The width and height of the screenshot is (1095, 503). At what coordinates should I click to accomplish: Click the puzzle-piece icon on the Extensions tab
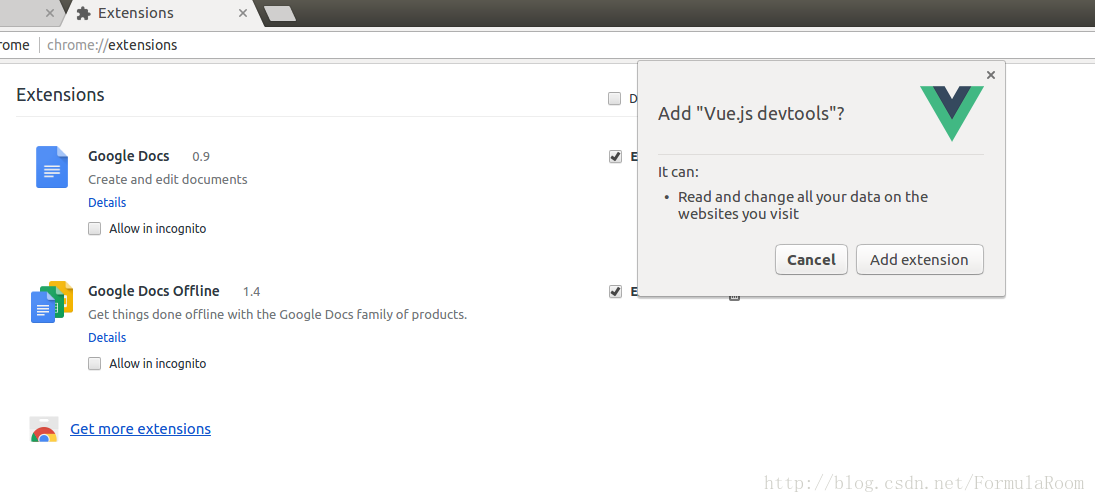coord(84,13)
